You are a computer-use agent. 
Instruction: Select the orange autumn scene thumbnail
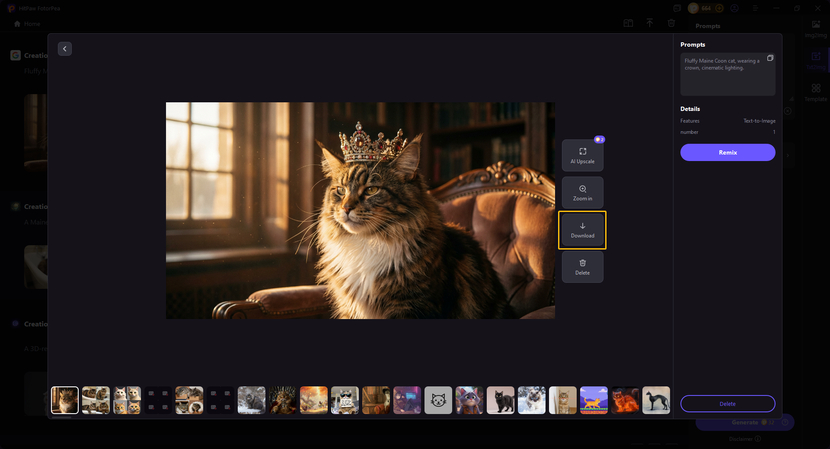click(314, 400)
